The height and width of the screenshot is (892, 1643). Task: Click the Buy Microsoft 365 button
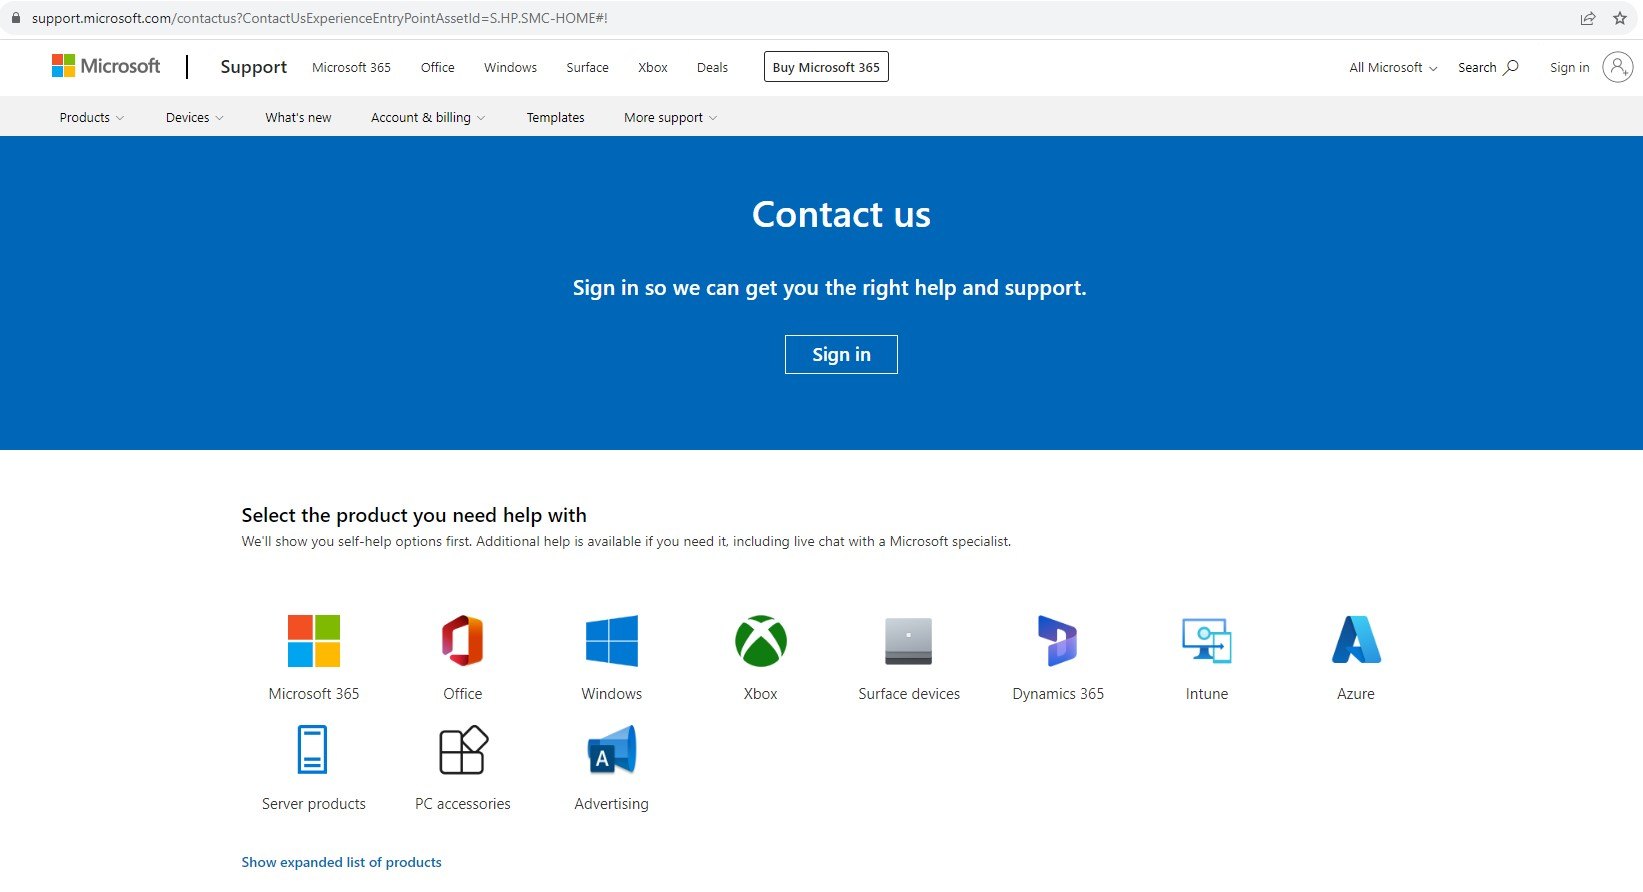(826, 67)
